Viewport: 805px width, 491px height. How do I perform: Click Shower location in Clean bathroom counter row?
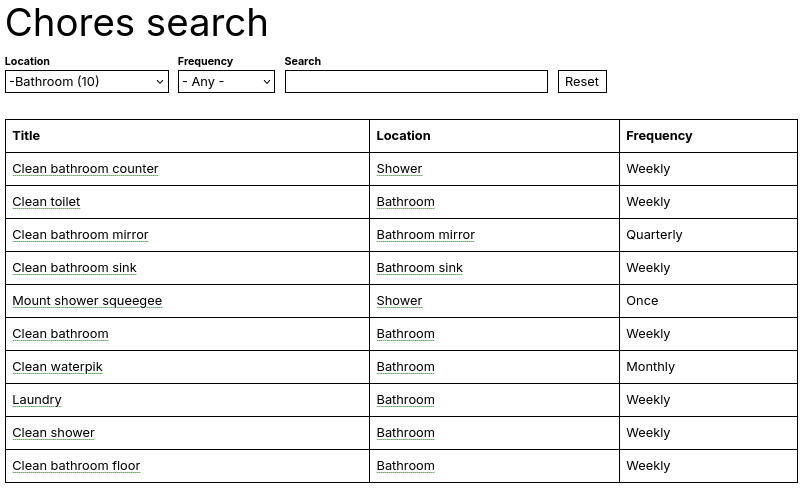399,169
